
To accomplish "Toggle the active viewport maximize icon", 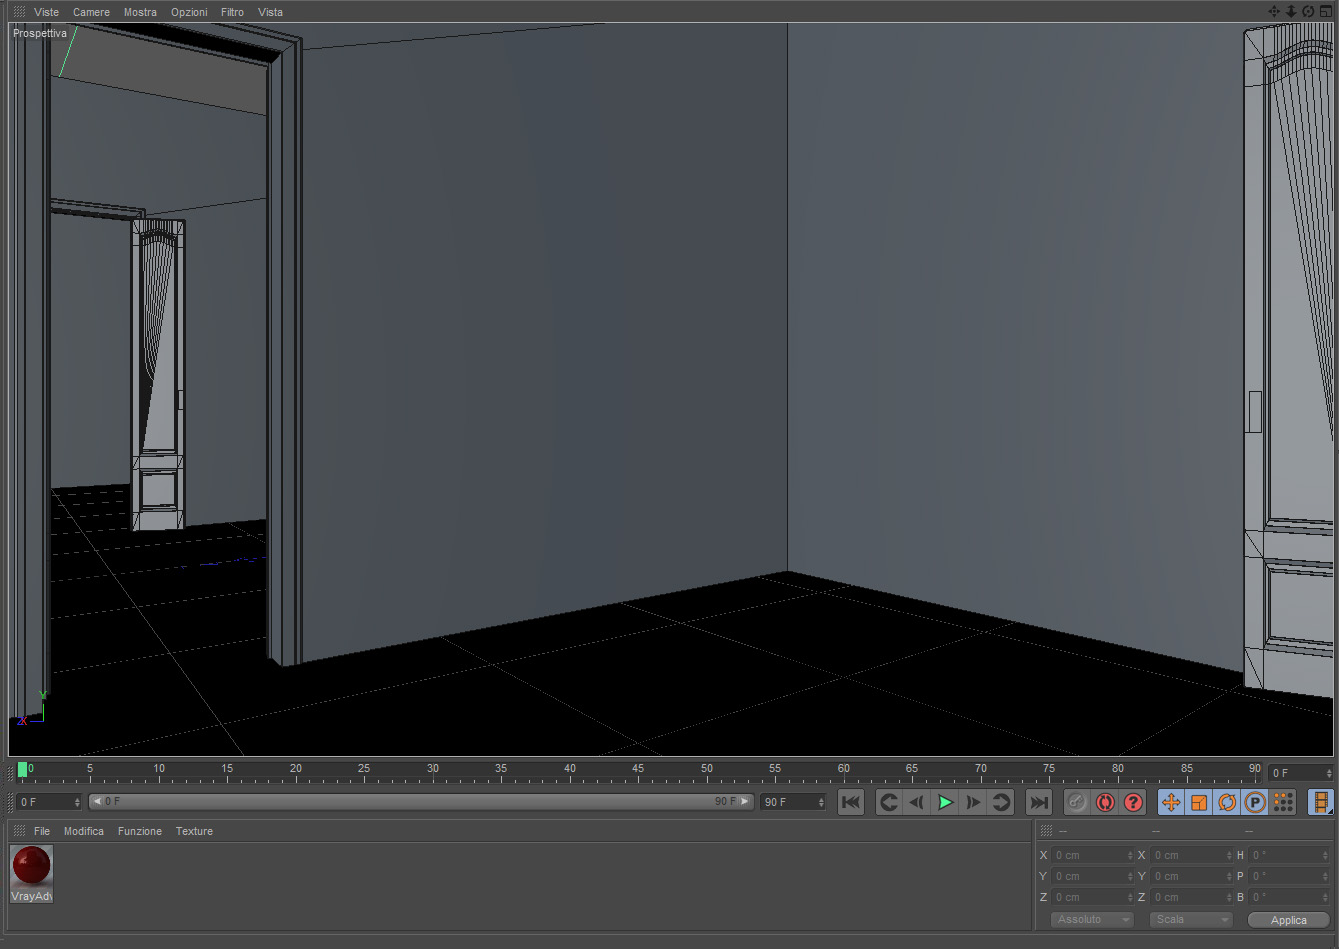I will click(1325, 11).
